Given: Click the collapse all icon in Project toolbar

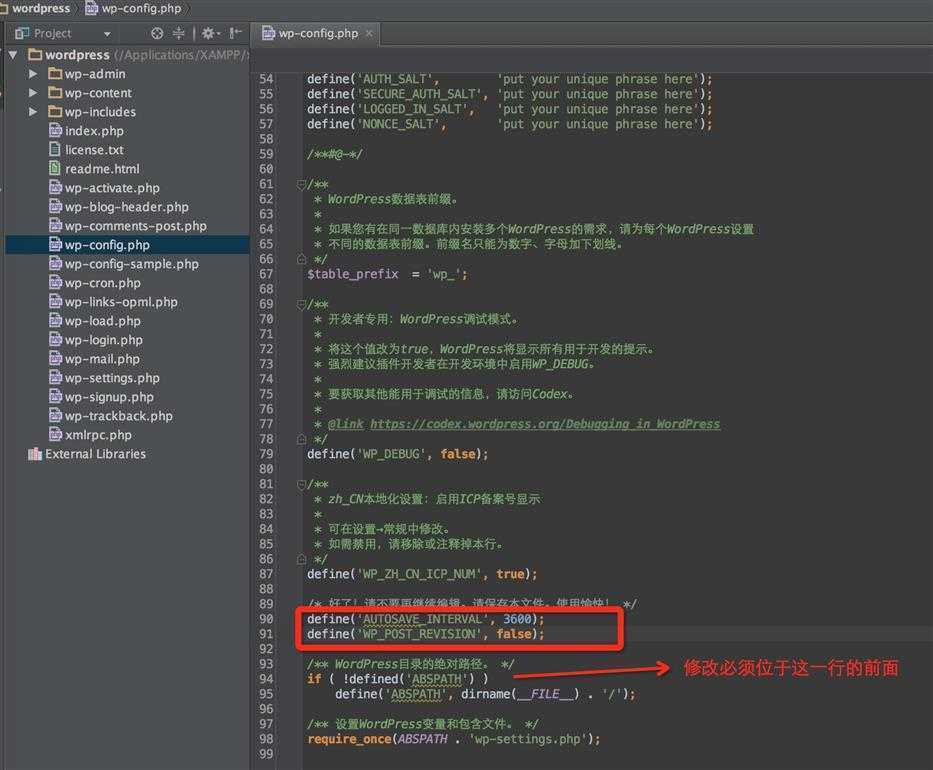Looking at the screenshot, I should coord(179,33).
